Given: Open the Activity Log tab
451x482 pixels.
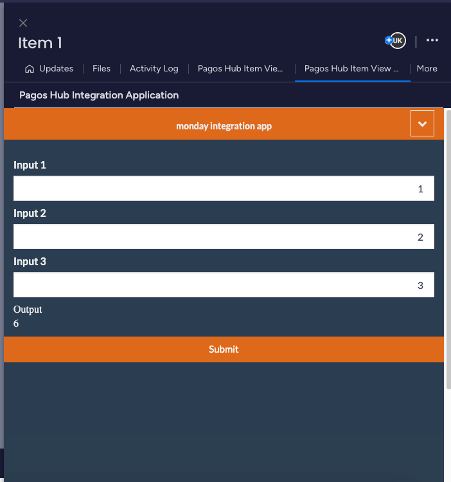Looking at the screenshot, I should tap(154, 69).
